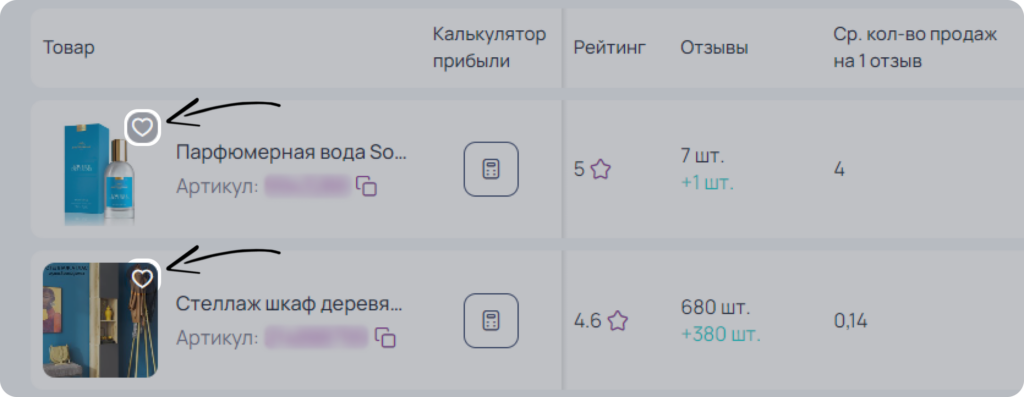Click the Ср. кол-во продаж header

tap(915, 48)
